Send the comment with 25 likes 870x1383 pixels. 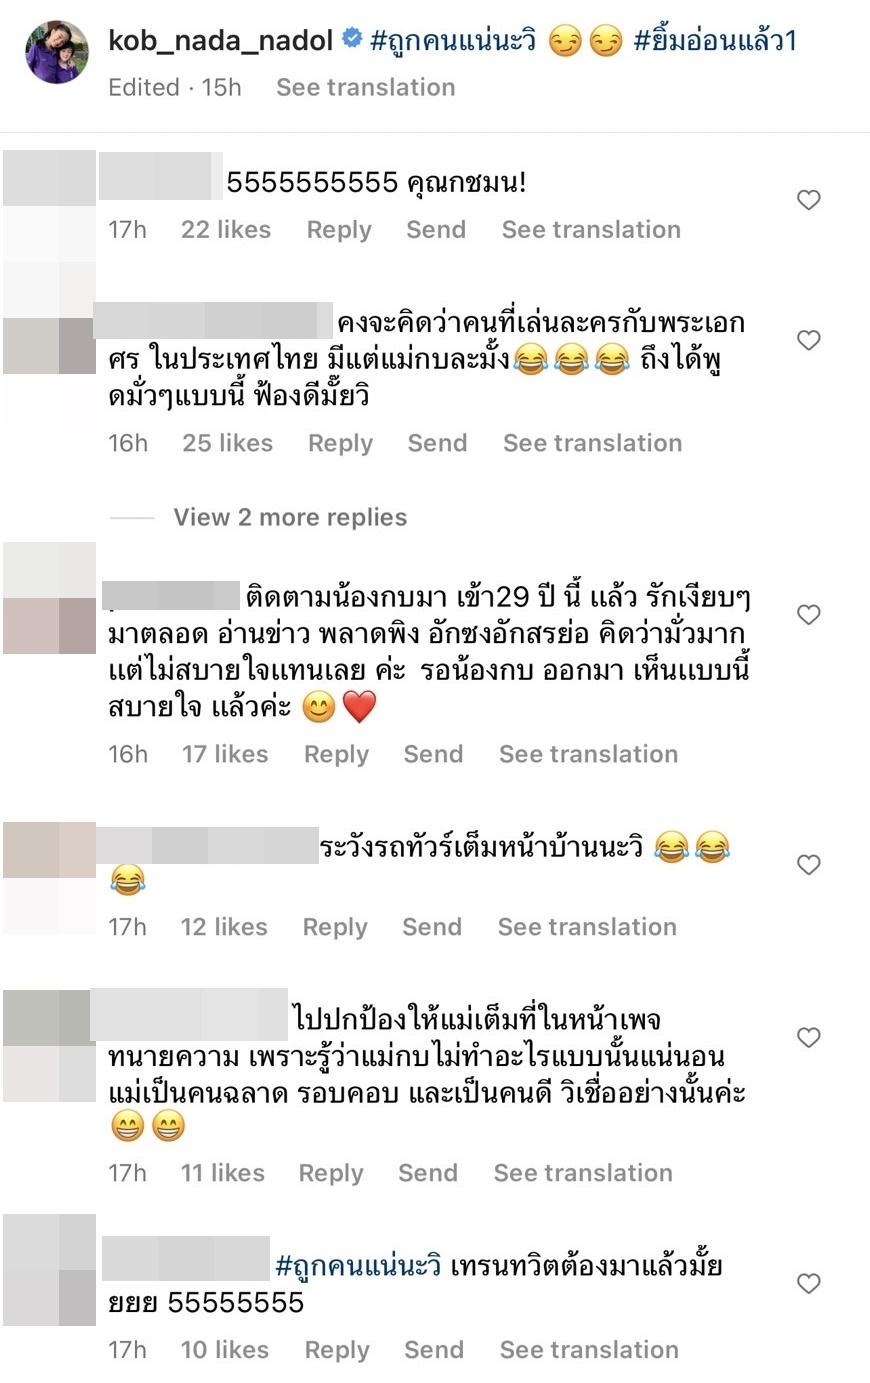click(x=437, y=443)
